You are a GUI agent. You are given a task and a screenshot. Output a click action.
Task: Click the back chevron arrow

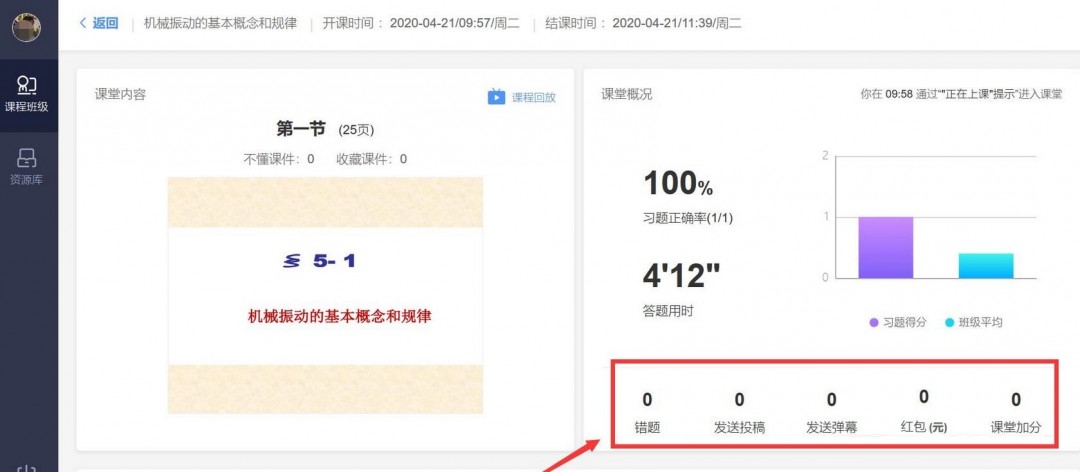coord(83,23)
